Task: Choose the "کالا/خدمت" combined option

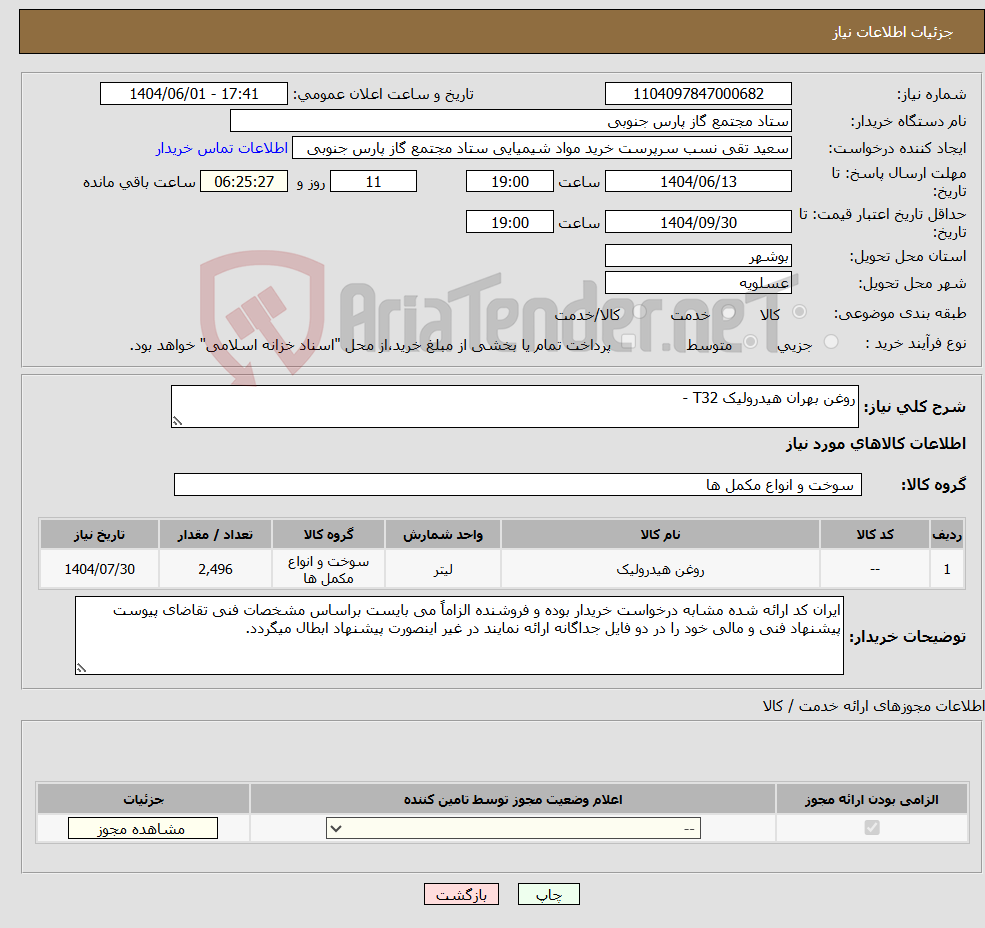Action: (638, 311)
